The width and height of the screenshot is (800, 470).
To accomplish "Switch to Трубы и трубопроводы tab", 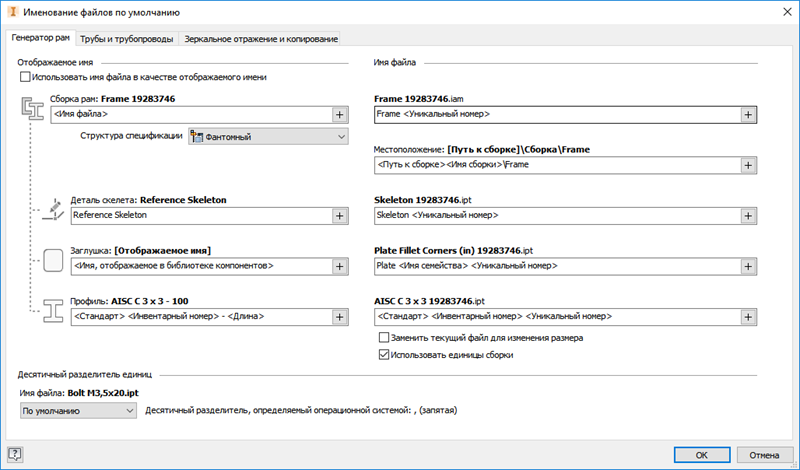I will pos(127,39).
